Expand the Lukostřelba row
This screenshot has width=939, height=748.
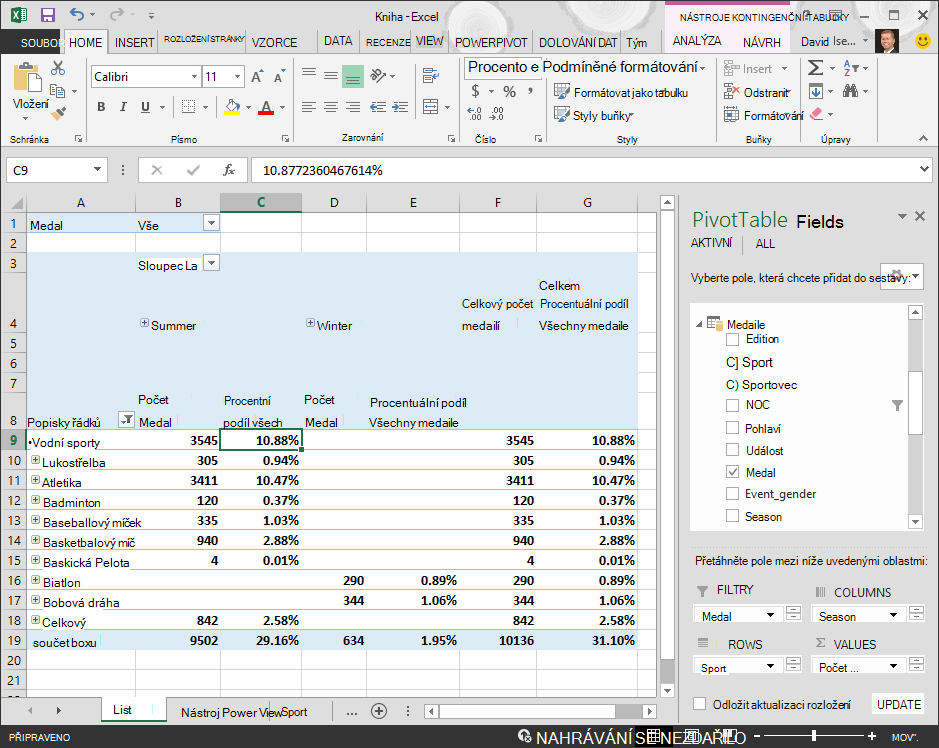35,460
